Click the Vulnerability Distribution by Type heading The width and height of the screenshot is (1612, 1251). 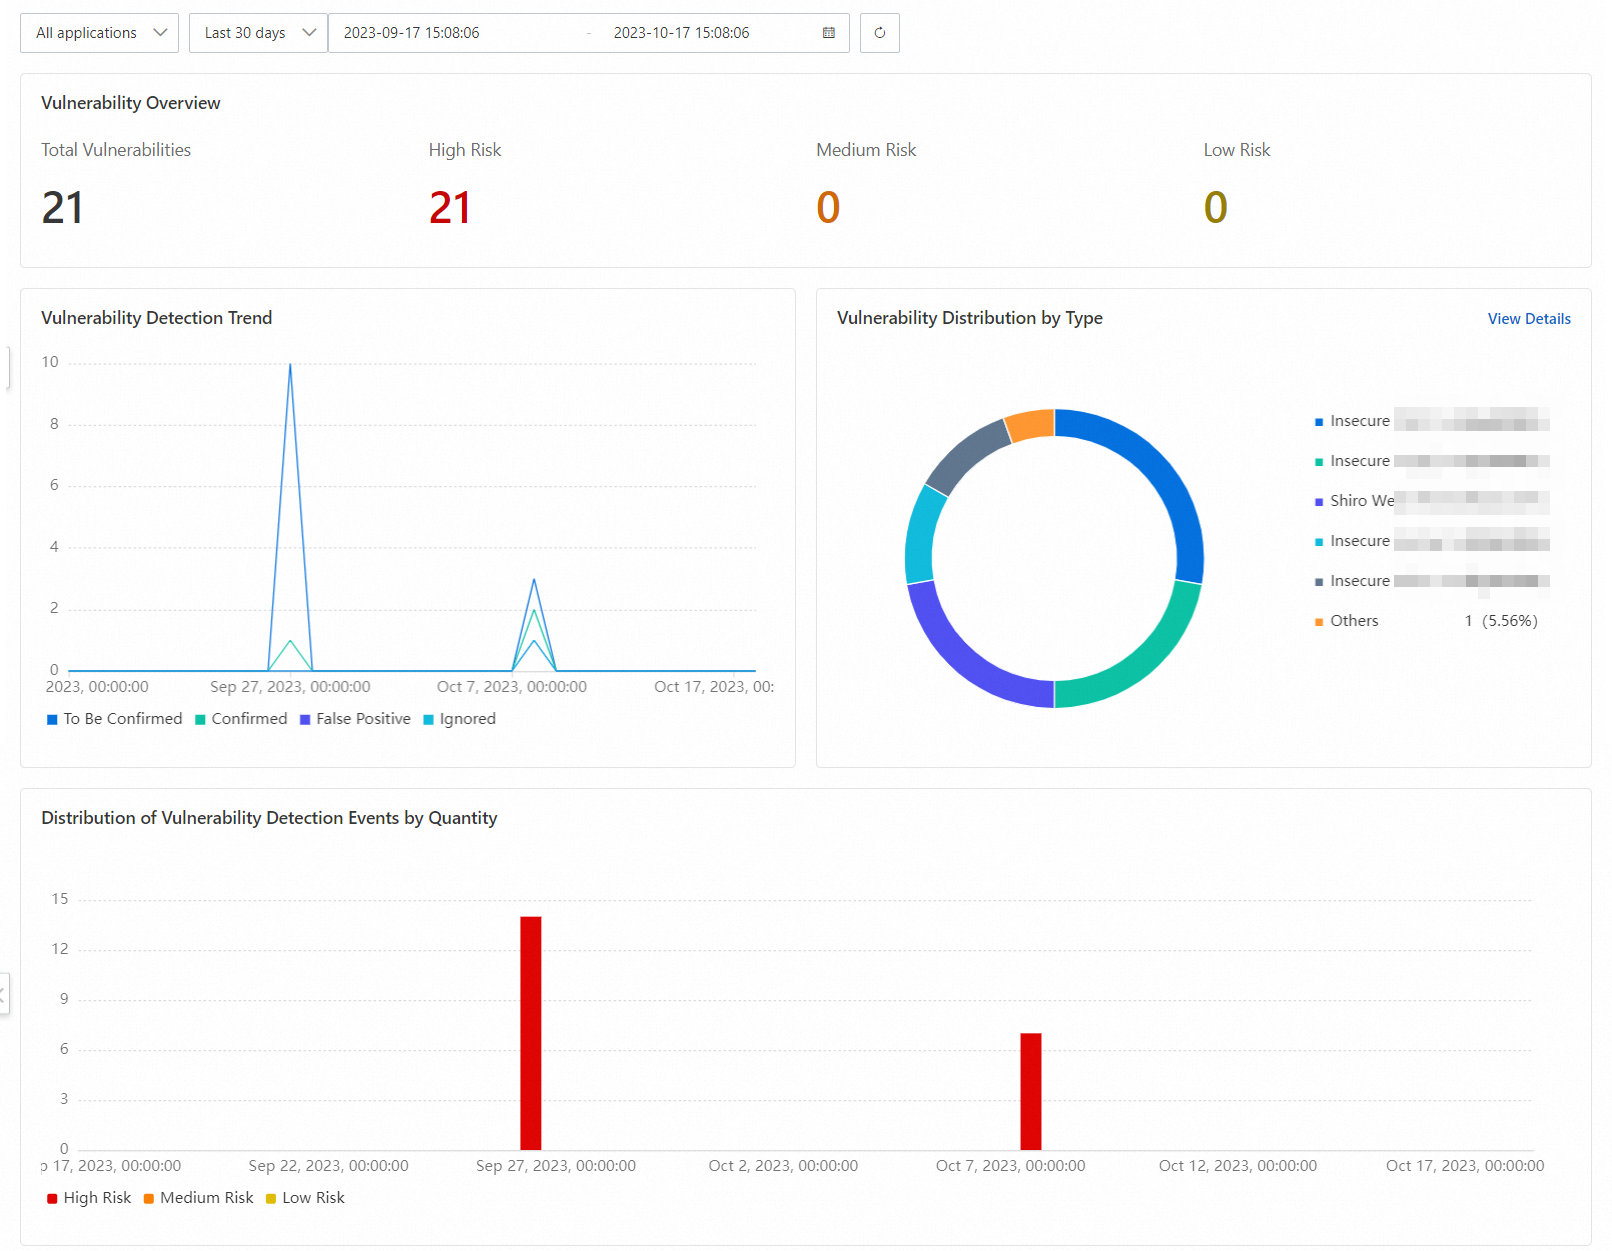(x=970, y=318)
